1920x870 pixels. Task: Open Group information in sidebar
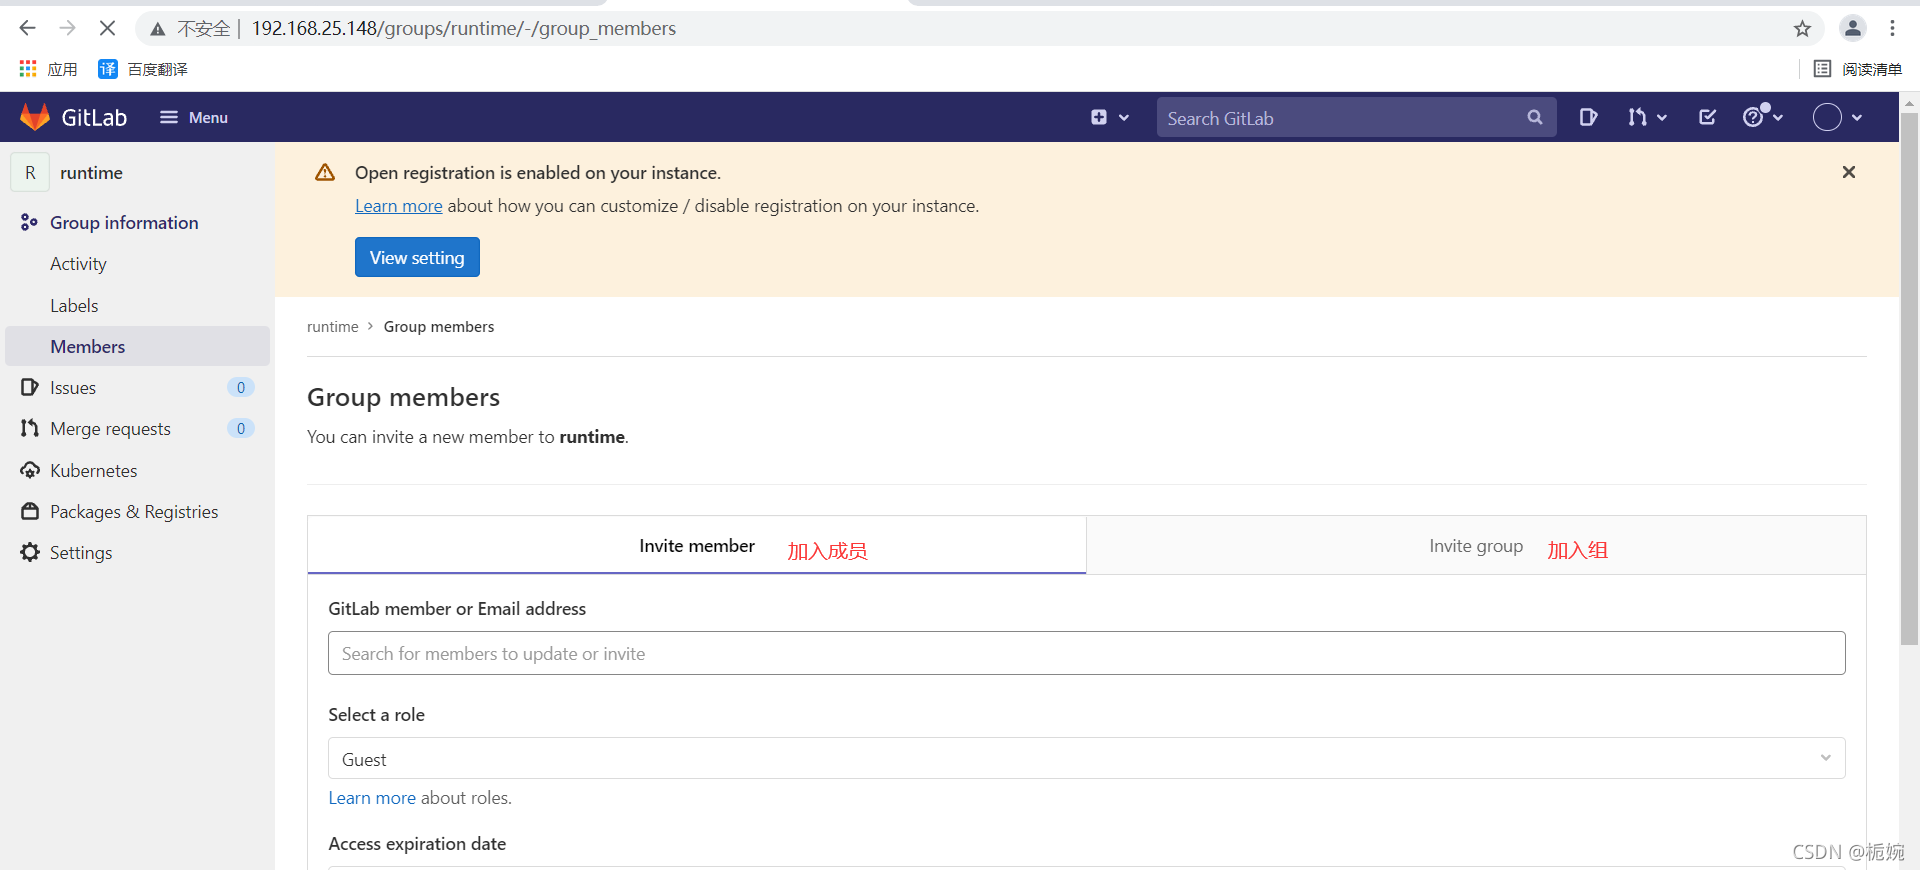124,222
